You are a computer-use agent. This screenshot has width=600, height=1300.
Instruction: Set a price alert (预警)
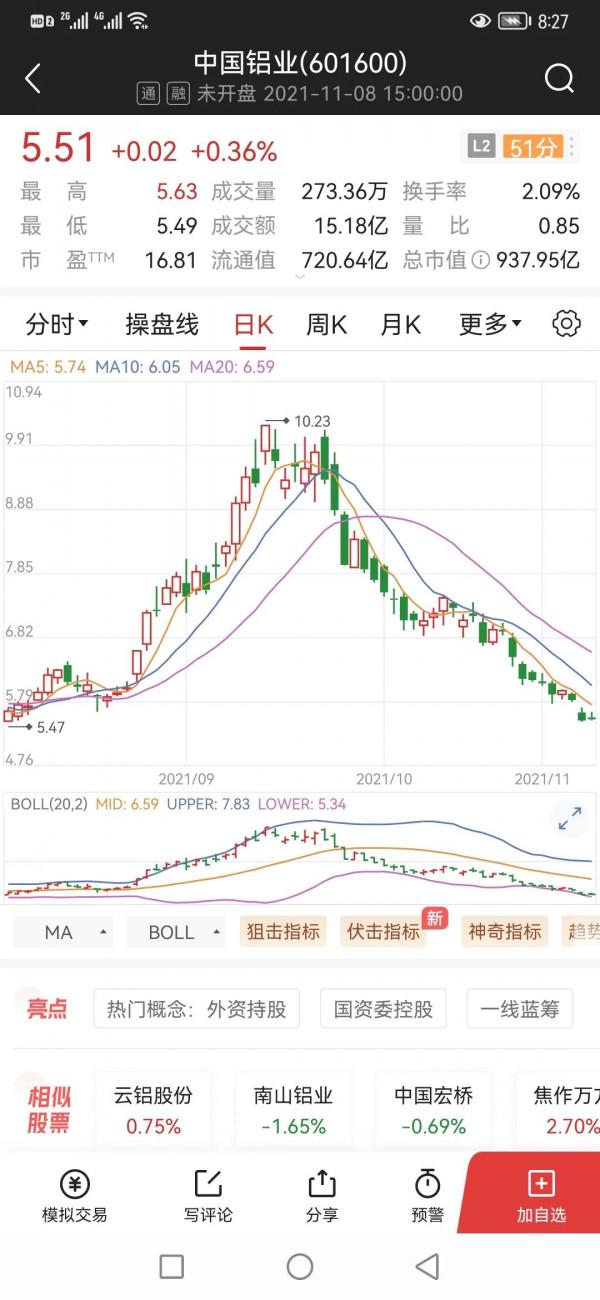pos(427,1196)
